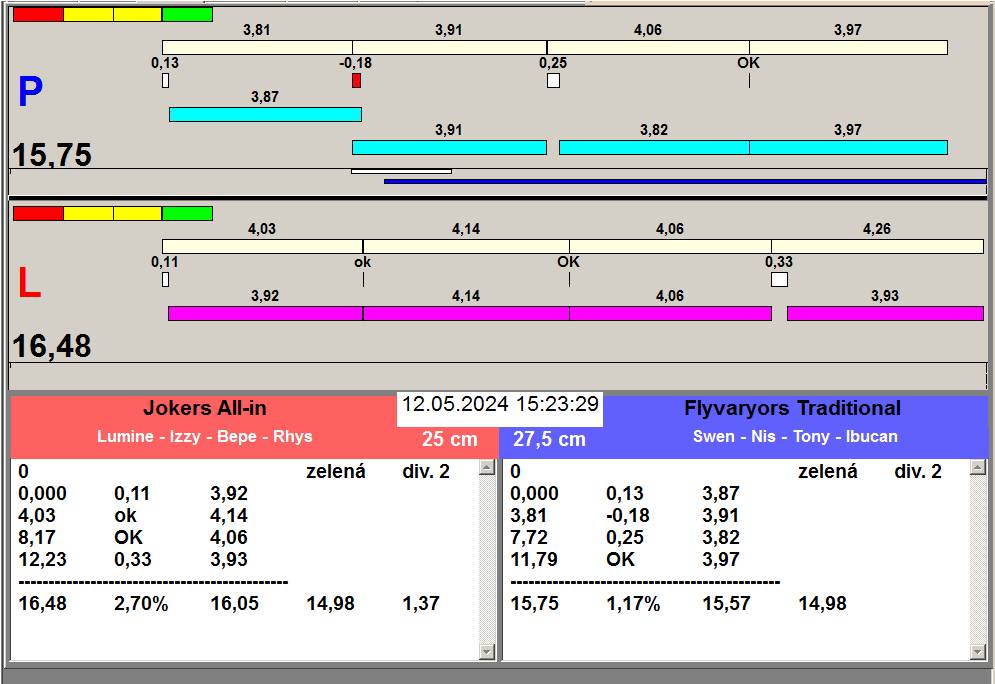Click the small marker under 0,11
Image resolution: width=995 pixels, height=684 pixels.
(x=166, y=280)
